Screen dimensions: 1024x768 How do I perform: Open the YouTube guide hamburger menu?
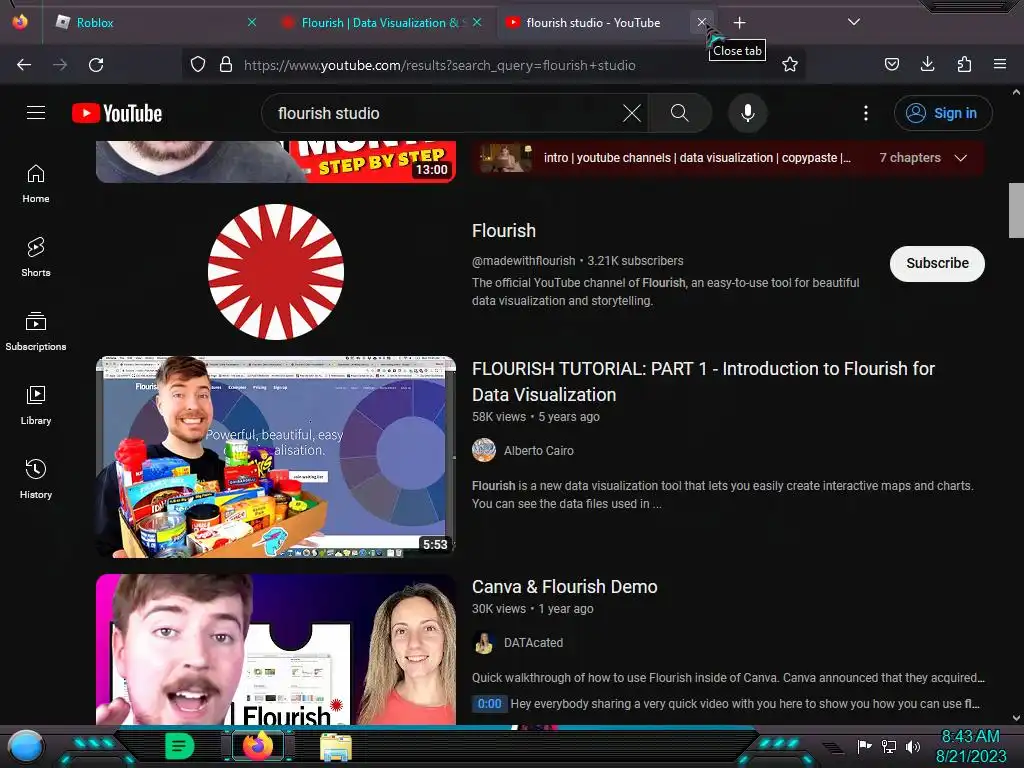pyautogui.click(x=36, y=113)
